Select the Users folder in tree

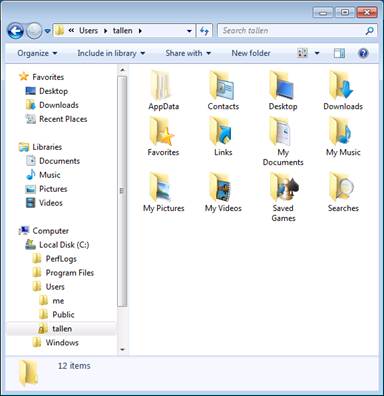pyautogui.click(x=48, y=287)
